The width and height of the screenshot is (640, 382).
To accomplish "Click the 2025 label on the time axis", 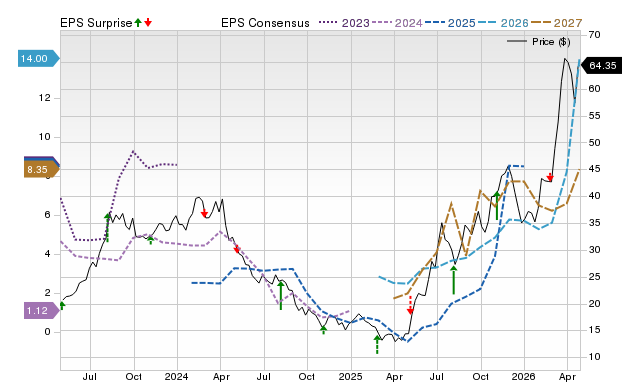I will [350, 376].
